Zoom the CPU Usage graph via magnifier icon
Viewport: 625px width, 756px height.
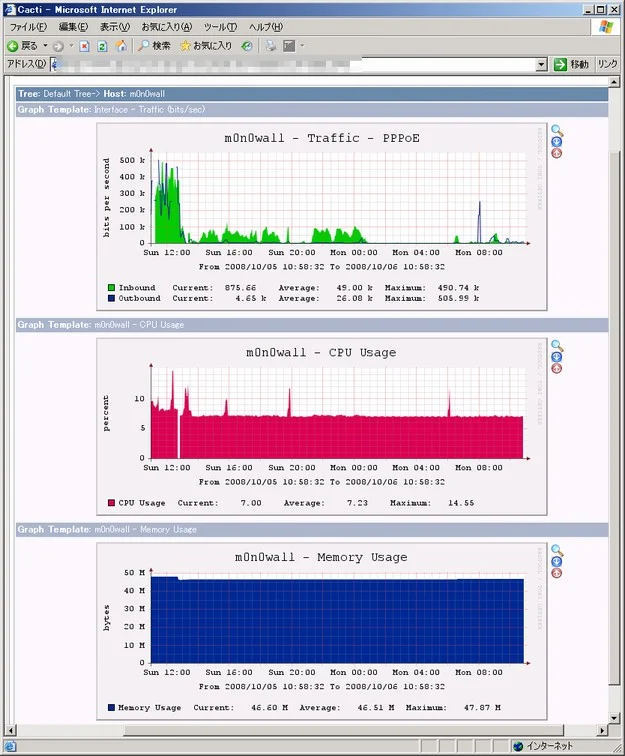point(557,346)
